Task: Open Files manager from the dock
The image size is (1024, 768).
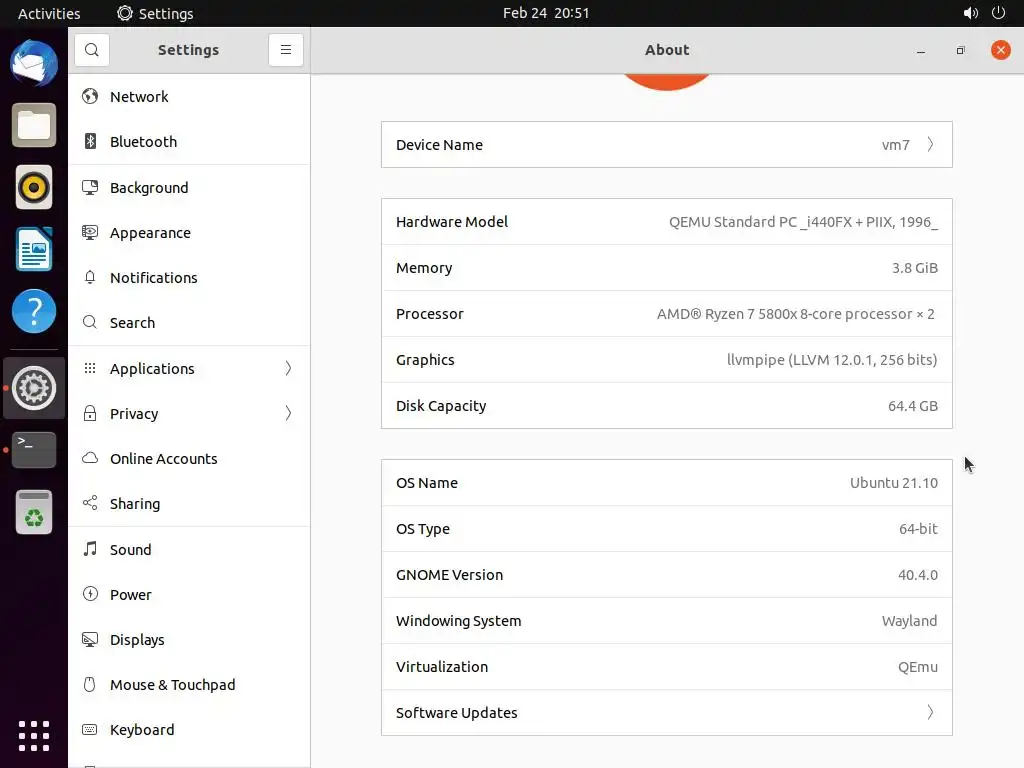Action: pos(34,125)
